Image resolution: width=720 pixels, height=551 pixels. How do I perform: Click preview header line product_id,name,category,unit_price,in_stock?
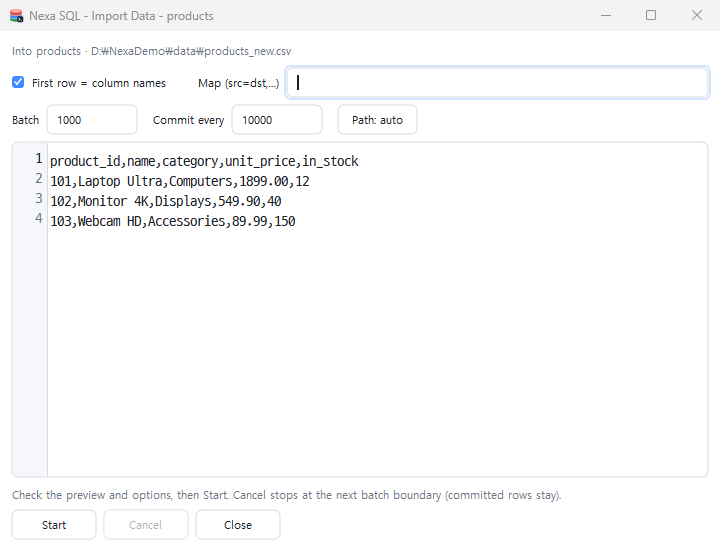pos(204,161)
